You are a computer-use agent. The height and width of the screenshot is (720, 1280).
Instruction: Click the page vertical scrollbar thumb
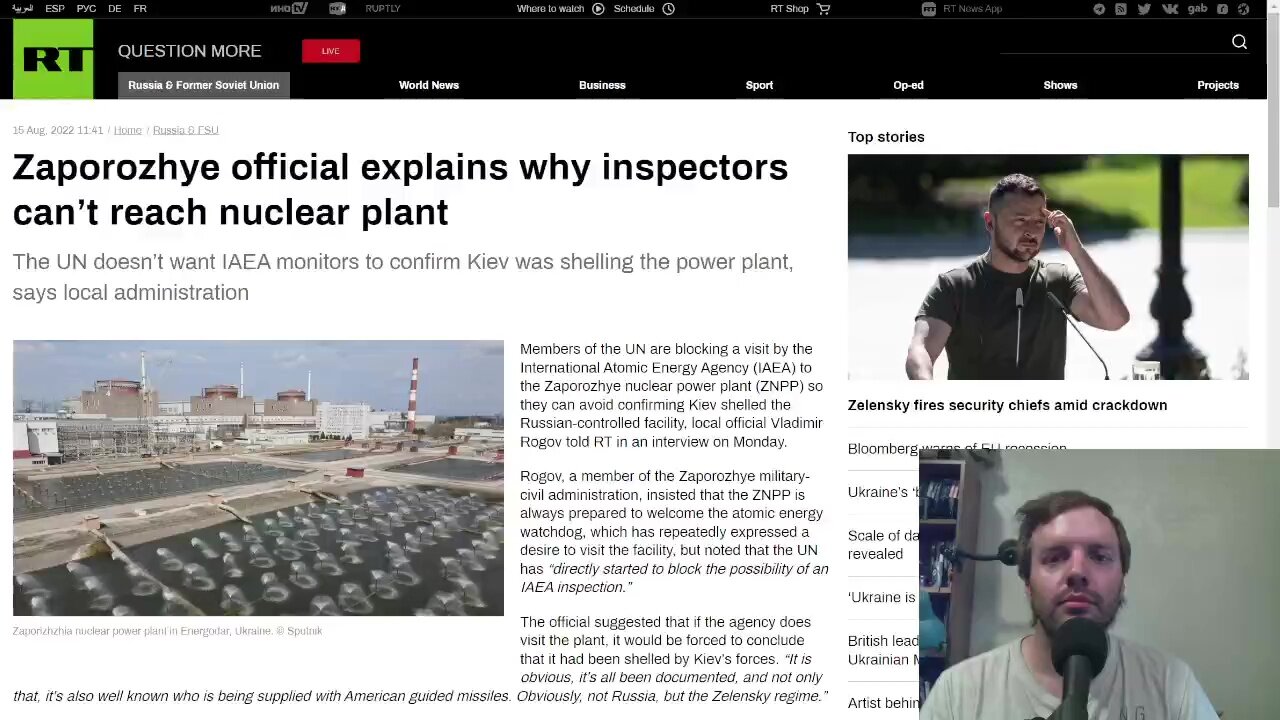(1273, 112)
